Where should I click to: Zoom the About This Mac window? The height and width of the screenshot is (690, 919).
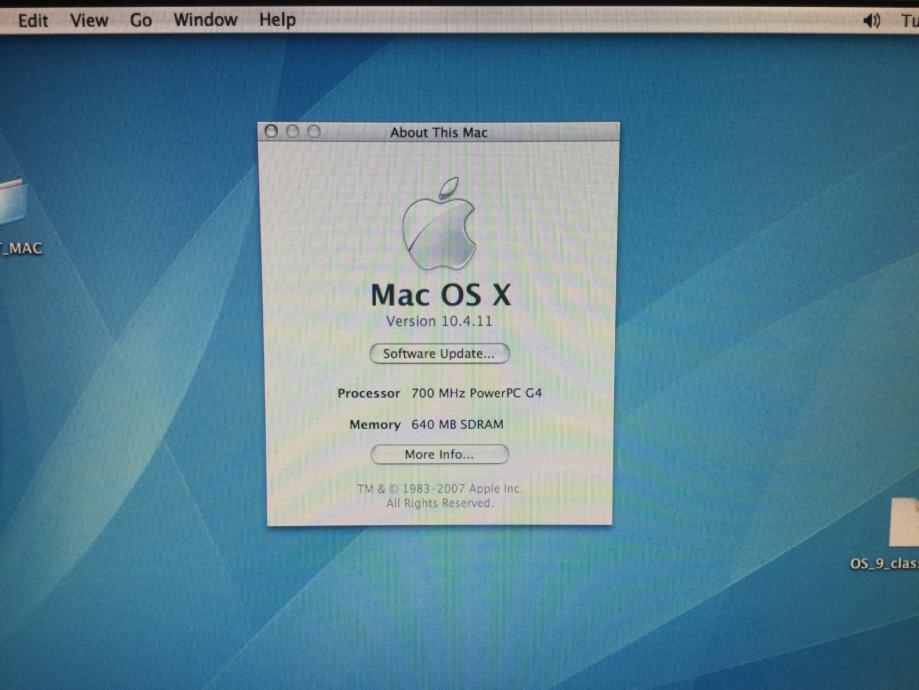click(x=314, y=131)
